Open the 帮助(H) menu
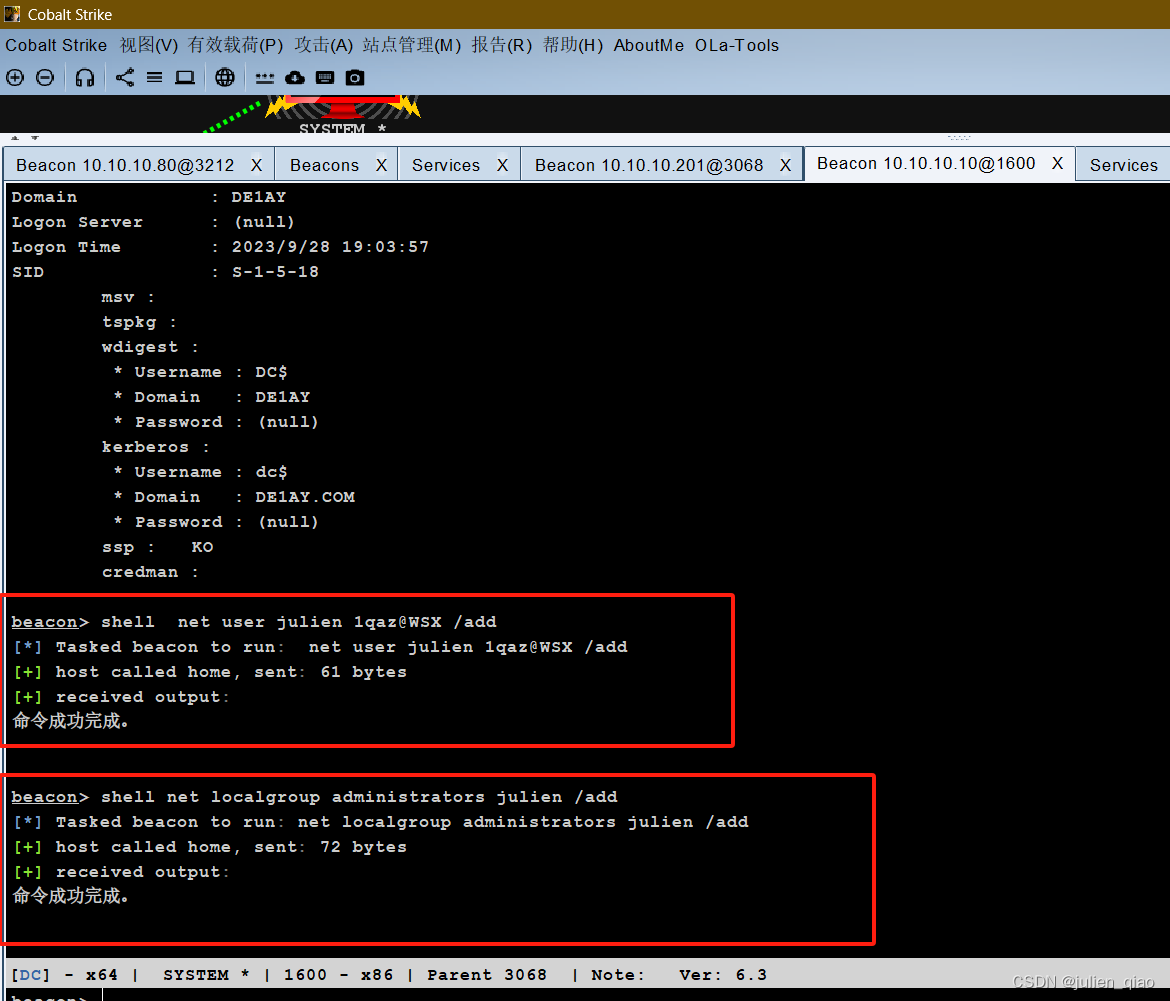The image size is (1170, 1001). [x=573, y=46]
